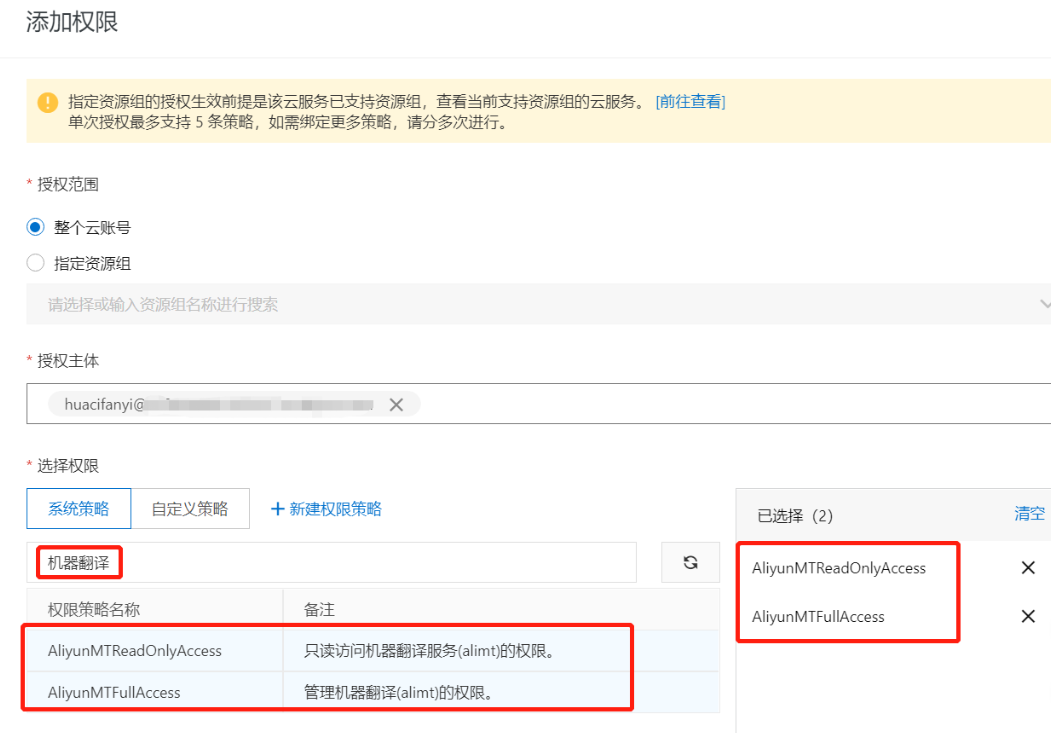Viewport: 1051px width, 733px height.
Task: Expand the resource group dropdown arrow
Action: tap(1044, 304)
